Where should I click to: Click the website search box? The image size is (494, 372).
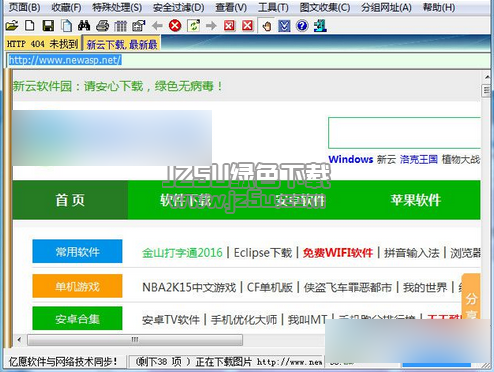pyautogui.click(x=404, y=133)
